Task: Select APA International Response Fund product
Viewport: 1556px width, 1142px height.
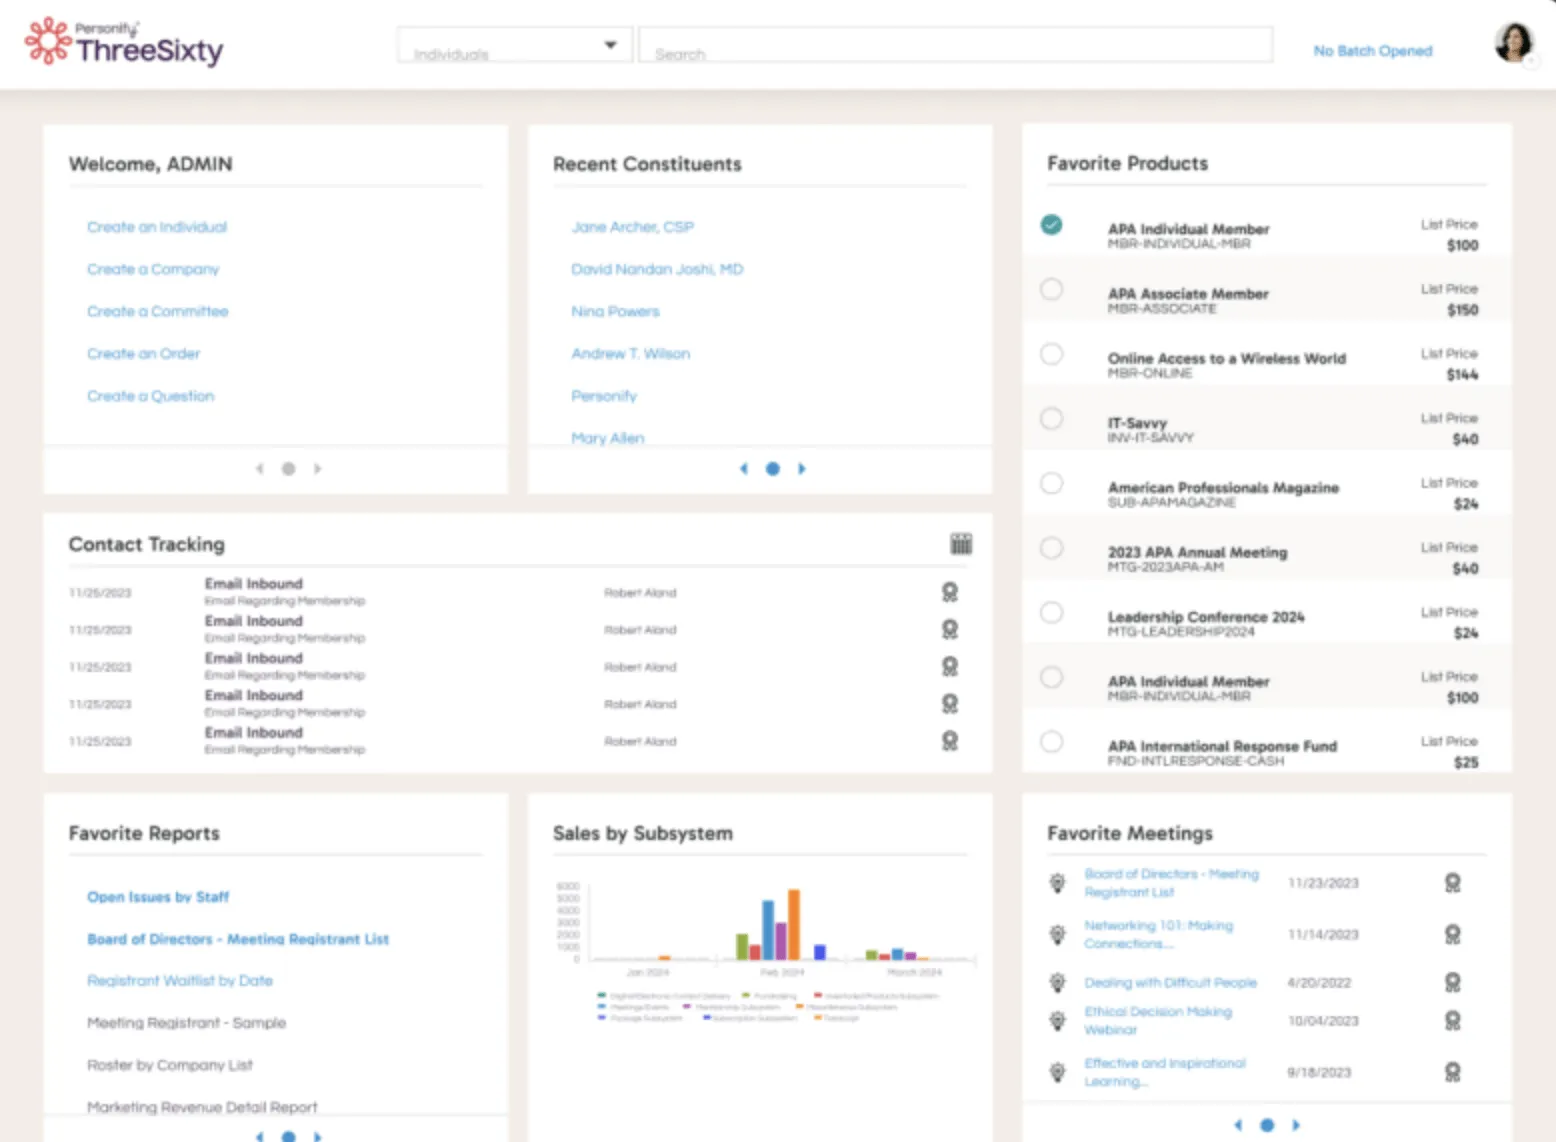Action: pyautogui.click(x=1051, y=742)
